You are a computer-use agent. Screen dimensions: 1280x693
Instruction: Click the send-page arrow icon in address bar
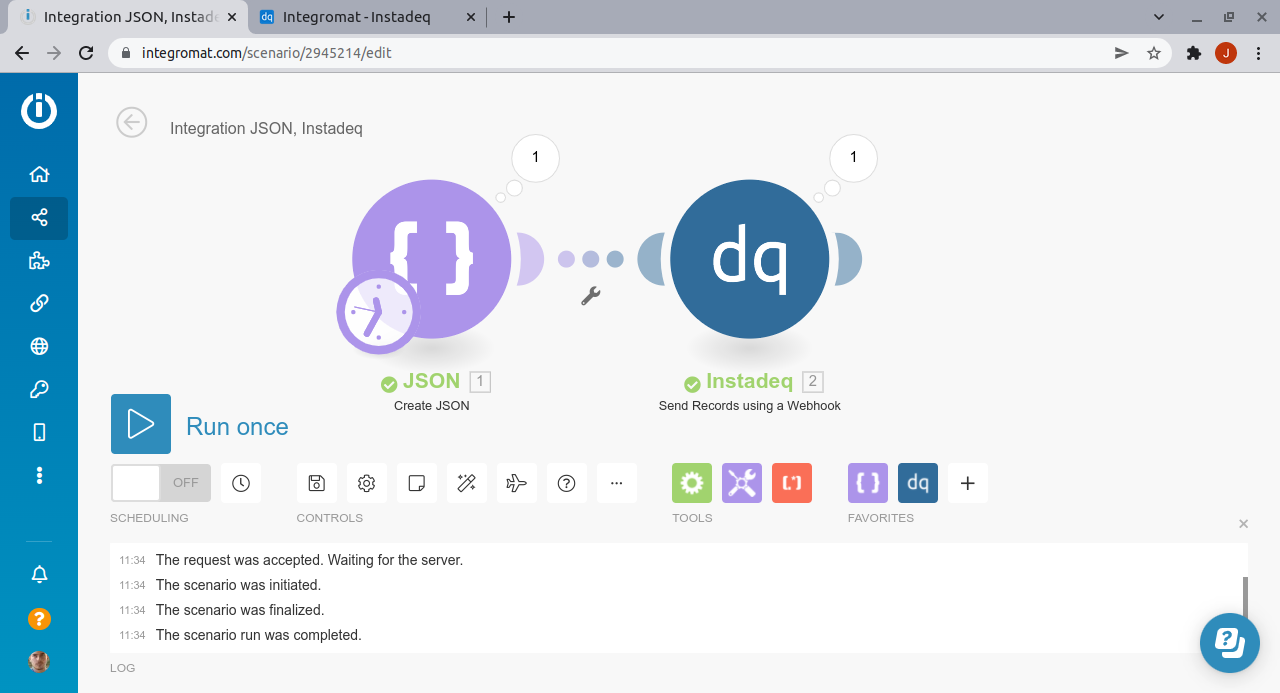[1121, 53]
